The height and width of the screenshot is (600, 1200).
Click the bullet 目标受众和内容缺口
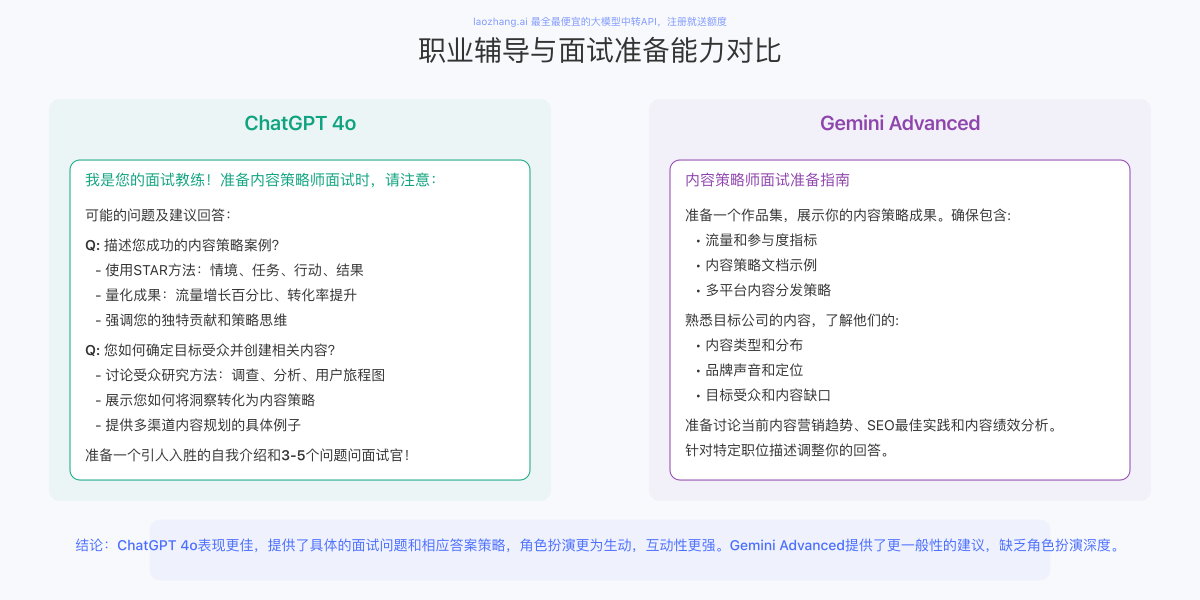763,395
